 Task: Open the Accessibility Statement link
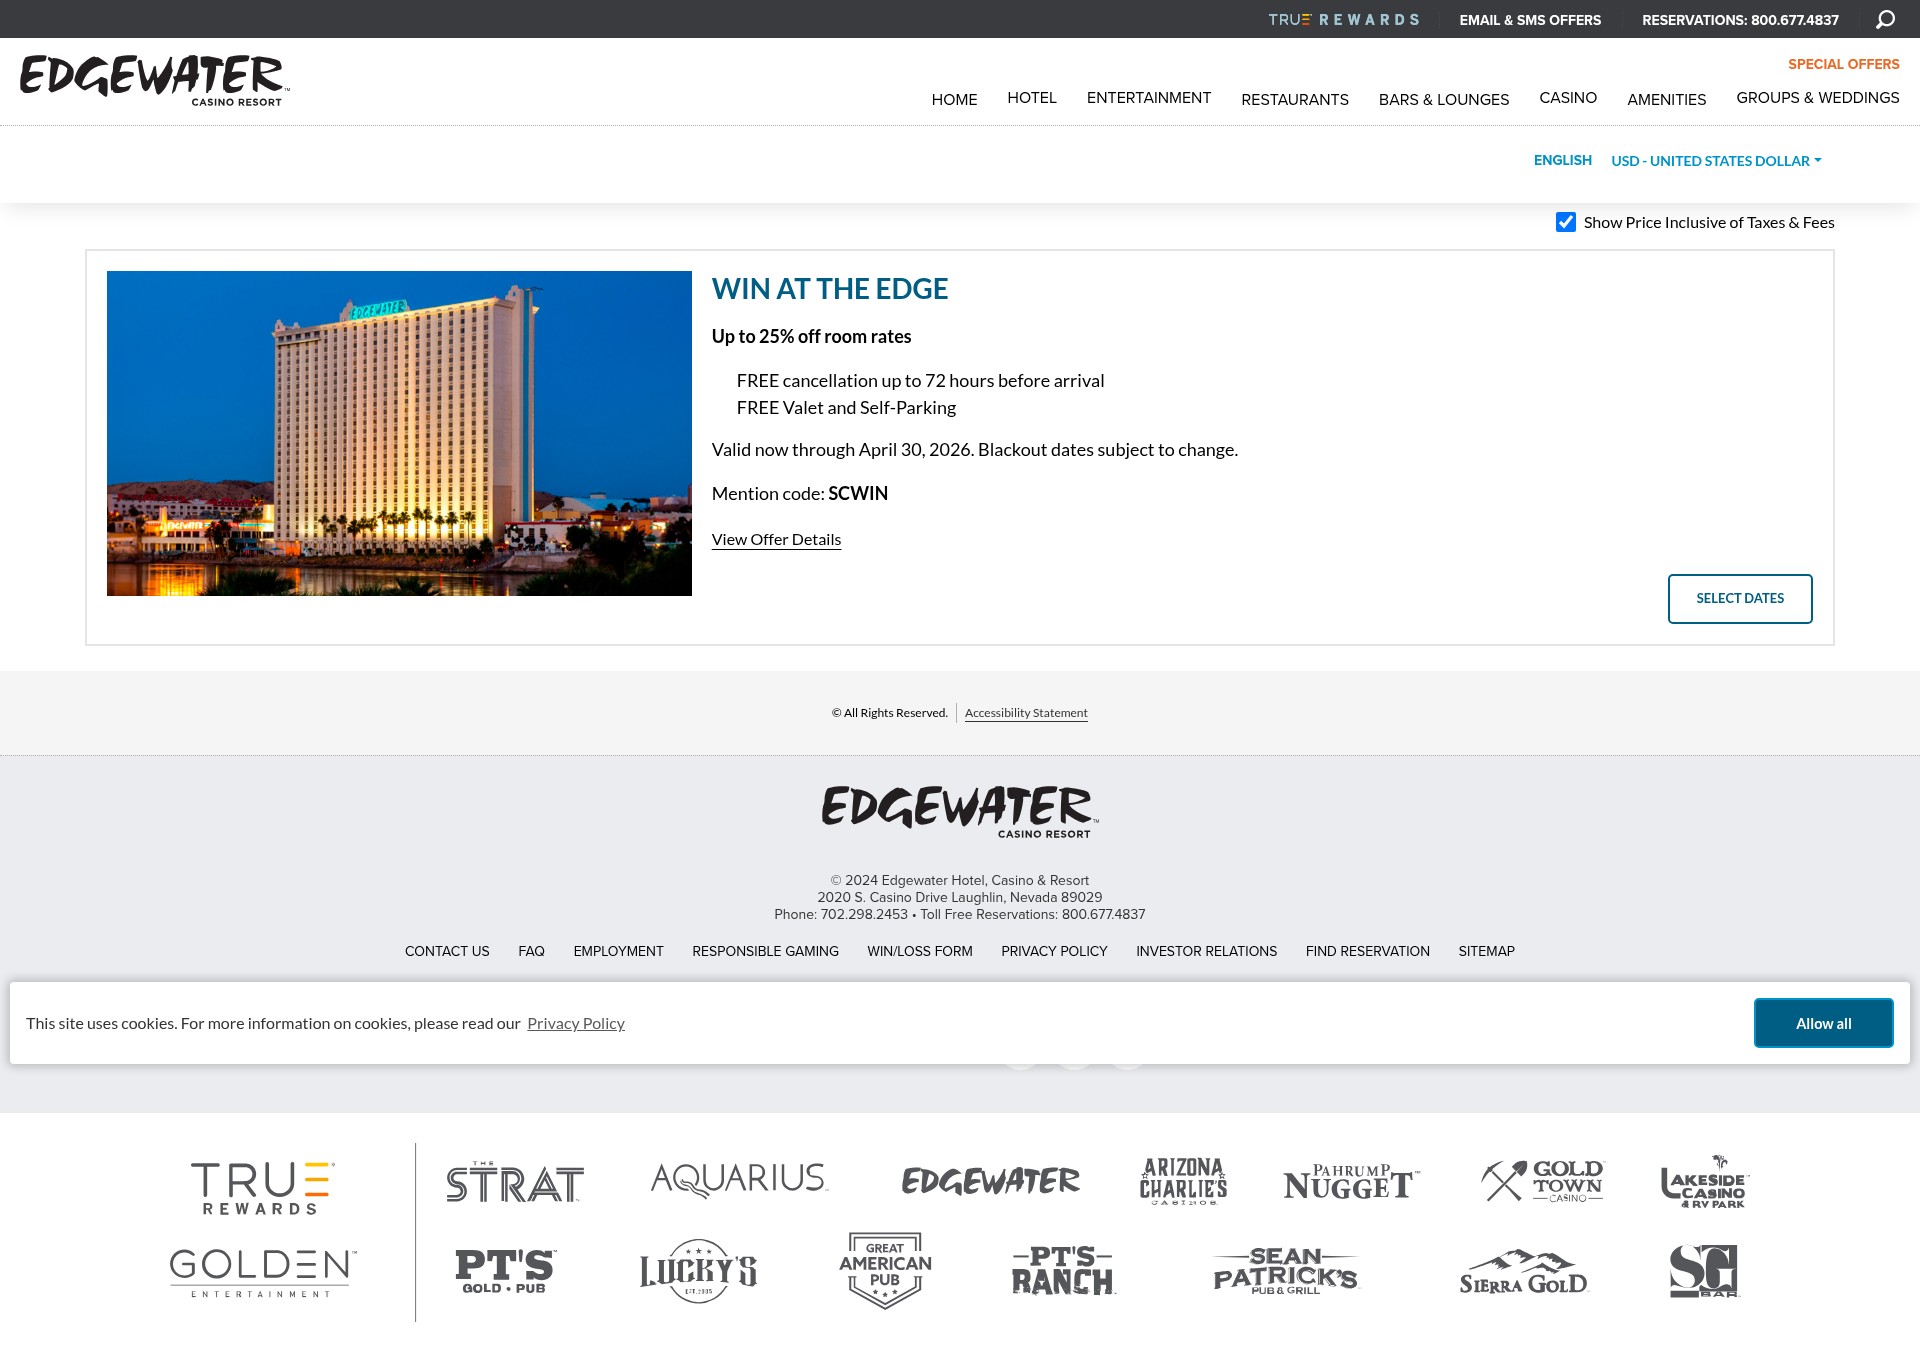coord(1026,713)
